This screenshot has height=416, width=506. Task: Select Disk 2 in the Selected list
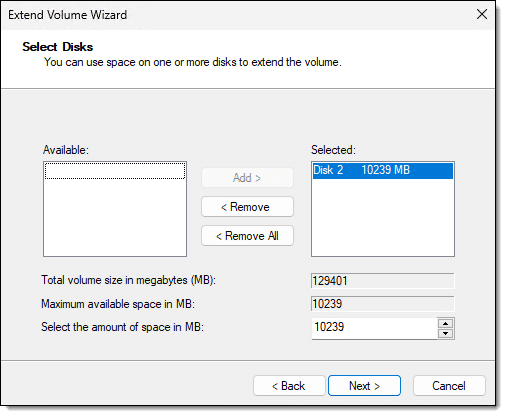(x=383, y=170)
